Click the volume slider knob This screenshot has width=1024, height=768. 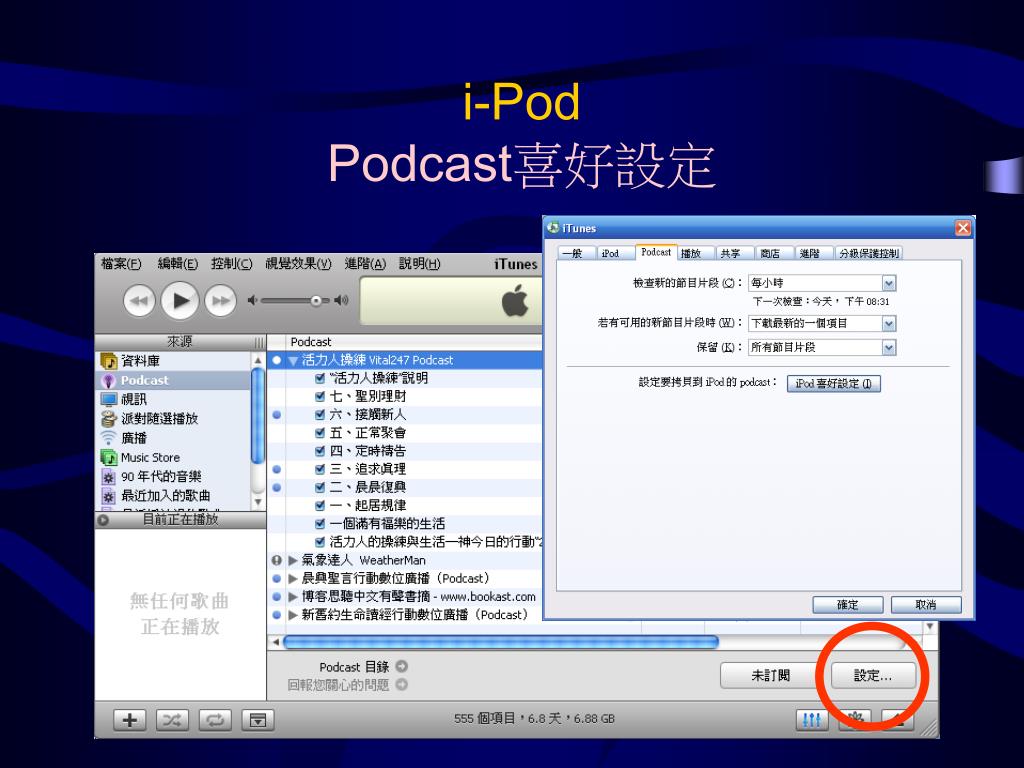click(316, 301)
